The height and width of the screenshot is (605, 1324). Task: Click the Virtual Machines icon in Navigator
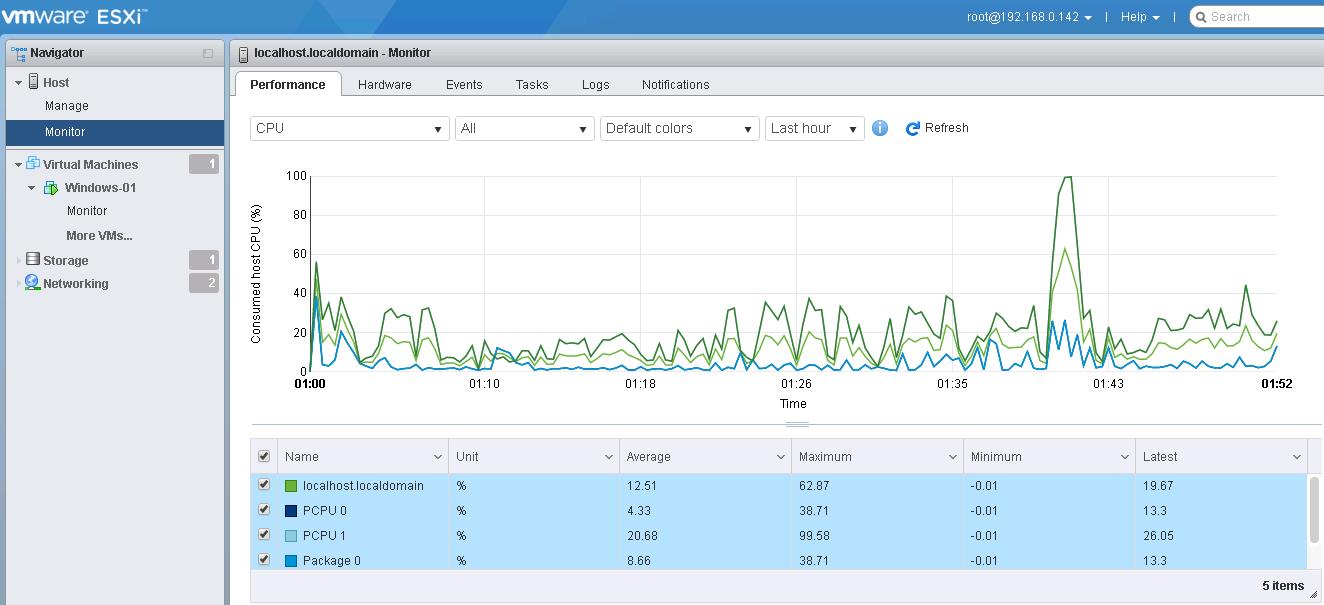point(33,164)
